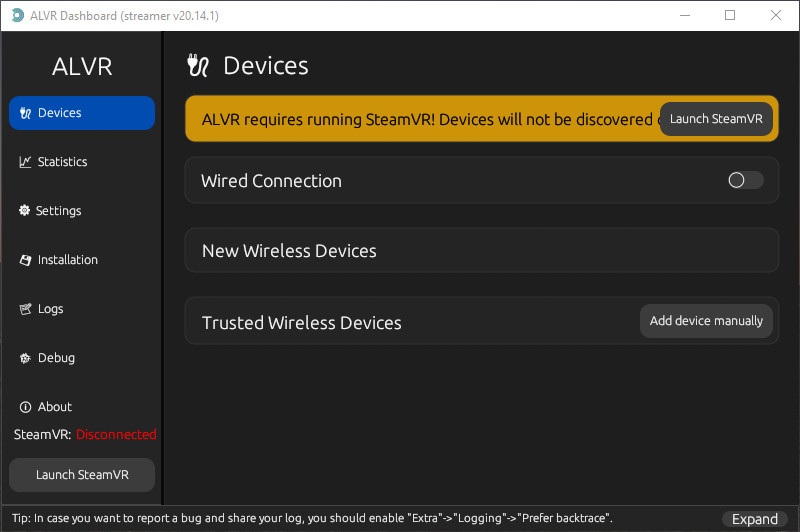Open the About tab
The width and height of the screenshot is (800, 532).
coord(45,407)
